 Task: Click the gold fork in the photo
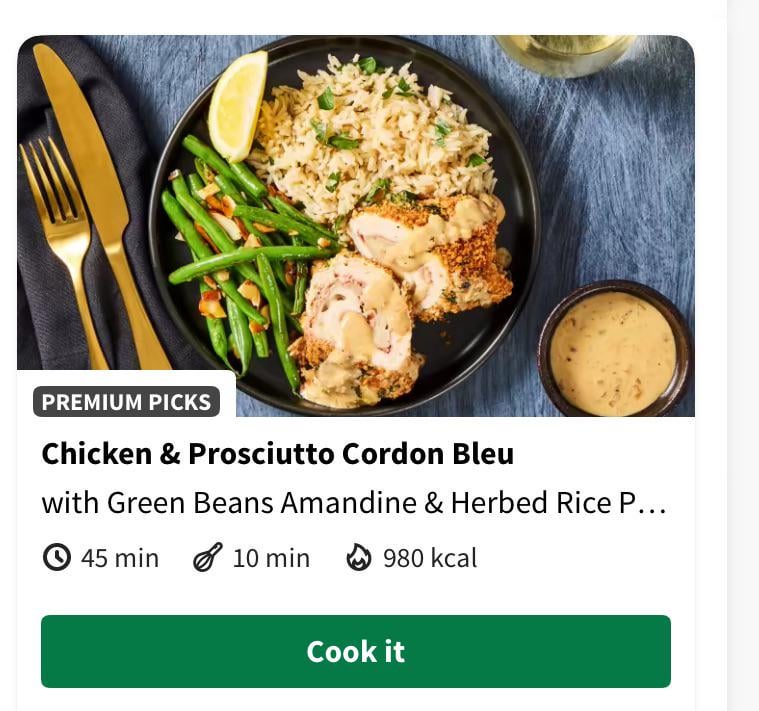[x=62, y=232]
